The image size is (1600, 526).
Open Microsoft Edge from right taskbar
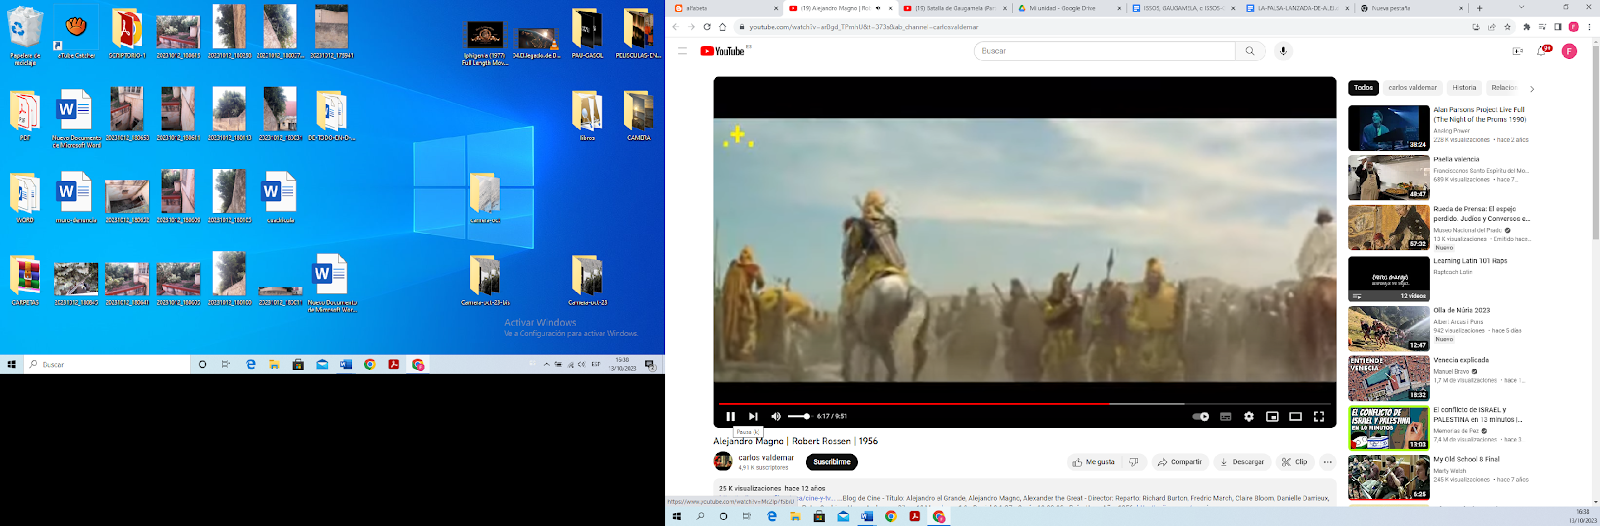click(x=771, y=517)
